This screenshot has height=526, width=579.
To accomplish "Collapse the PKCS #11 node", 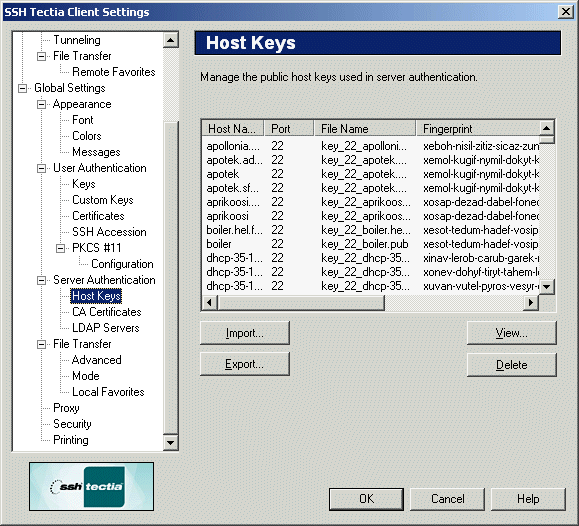I will coord(61,248).
